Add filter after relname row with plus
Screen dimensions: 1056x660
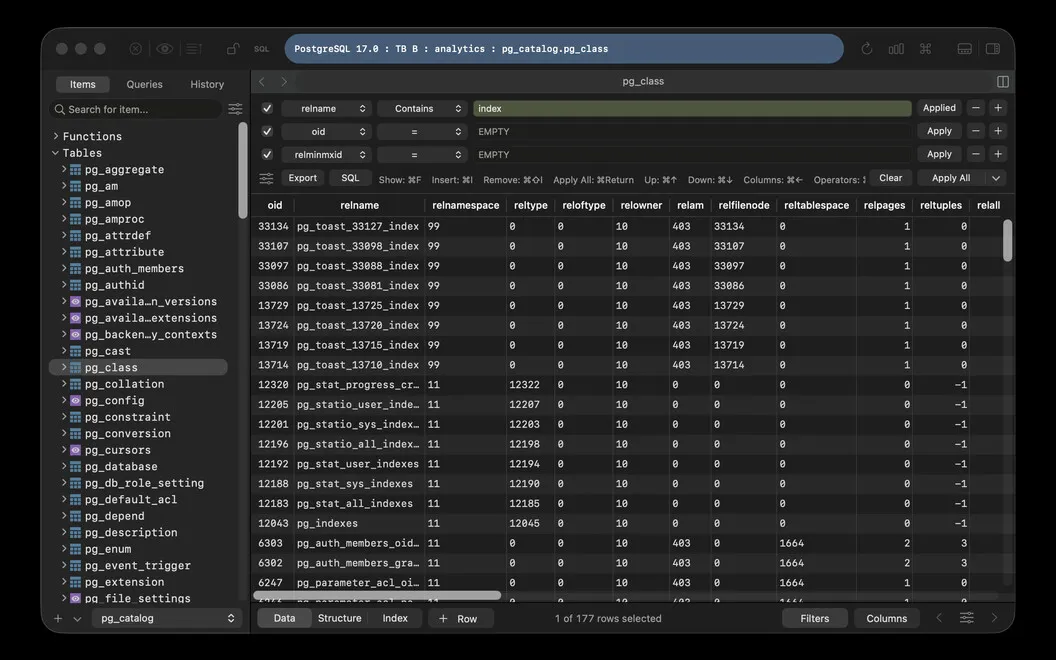[998, 108]
